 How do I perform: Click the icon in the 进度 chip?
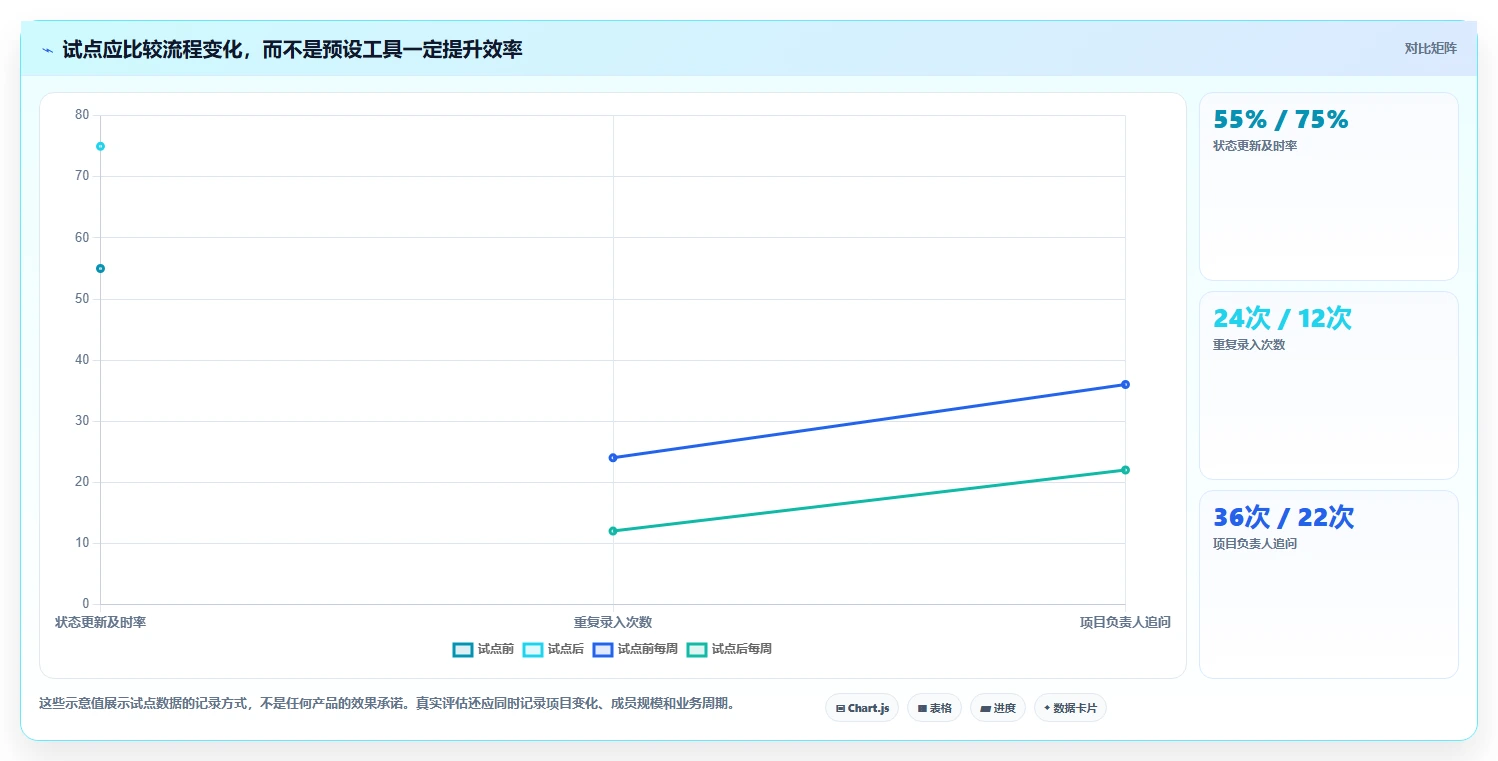point(985,708)
